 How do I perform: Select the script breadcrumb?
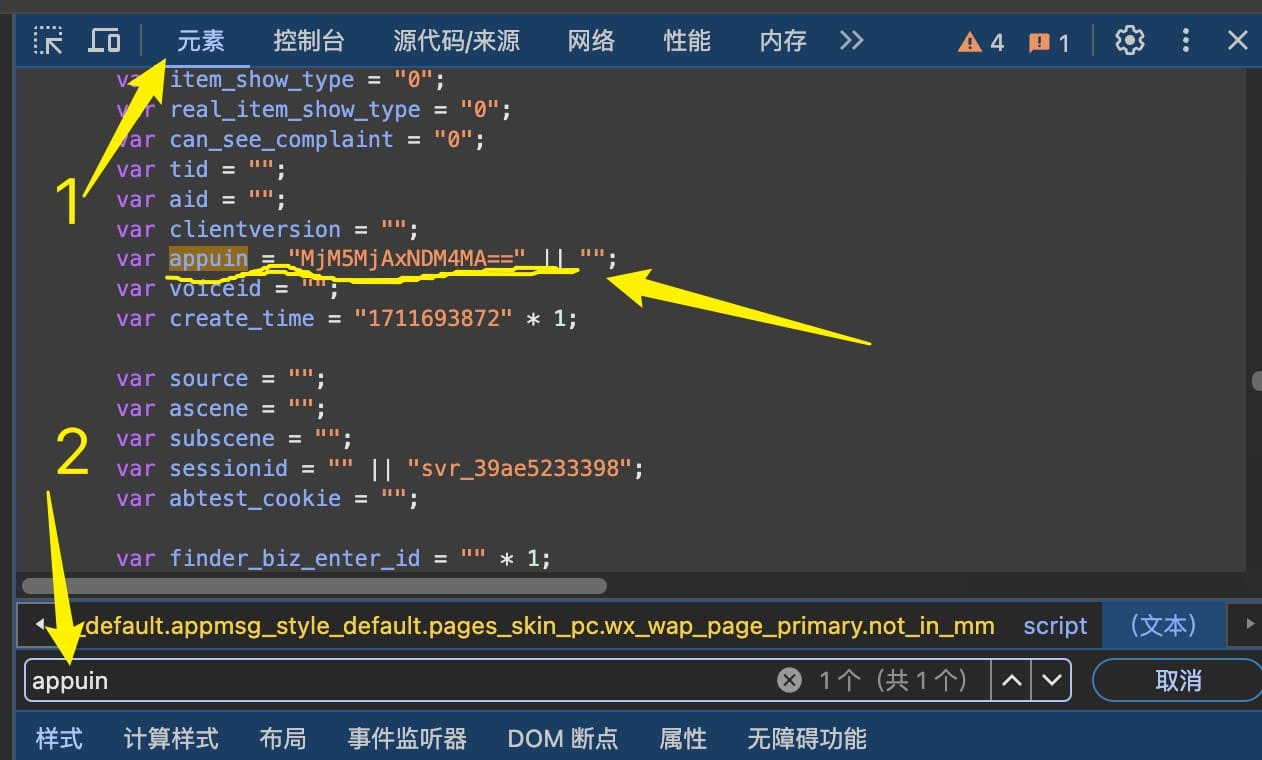click(x=1055, y=626)
